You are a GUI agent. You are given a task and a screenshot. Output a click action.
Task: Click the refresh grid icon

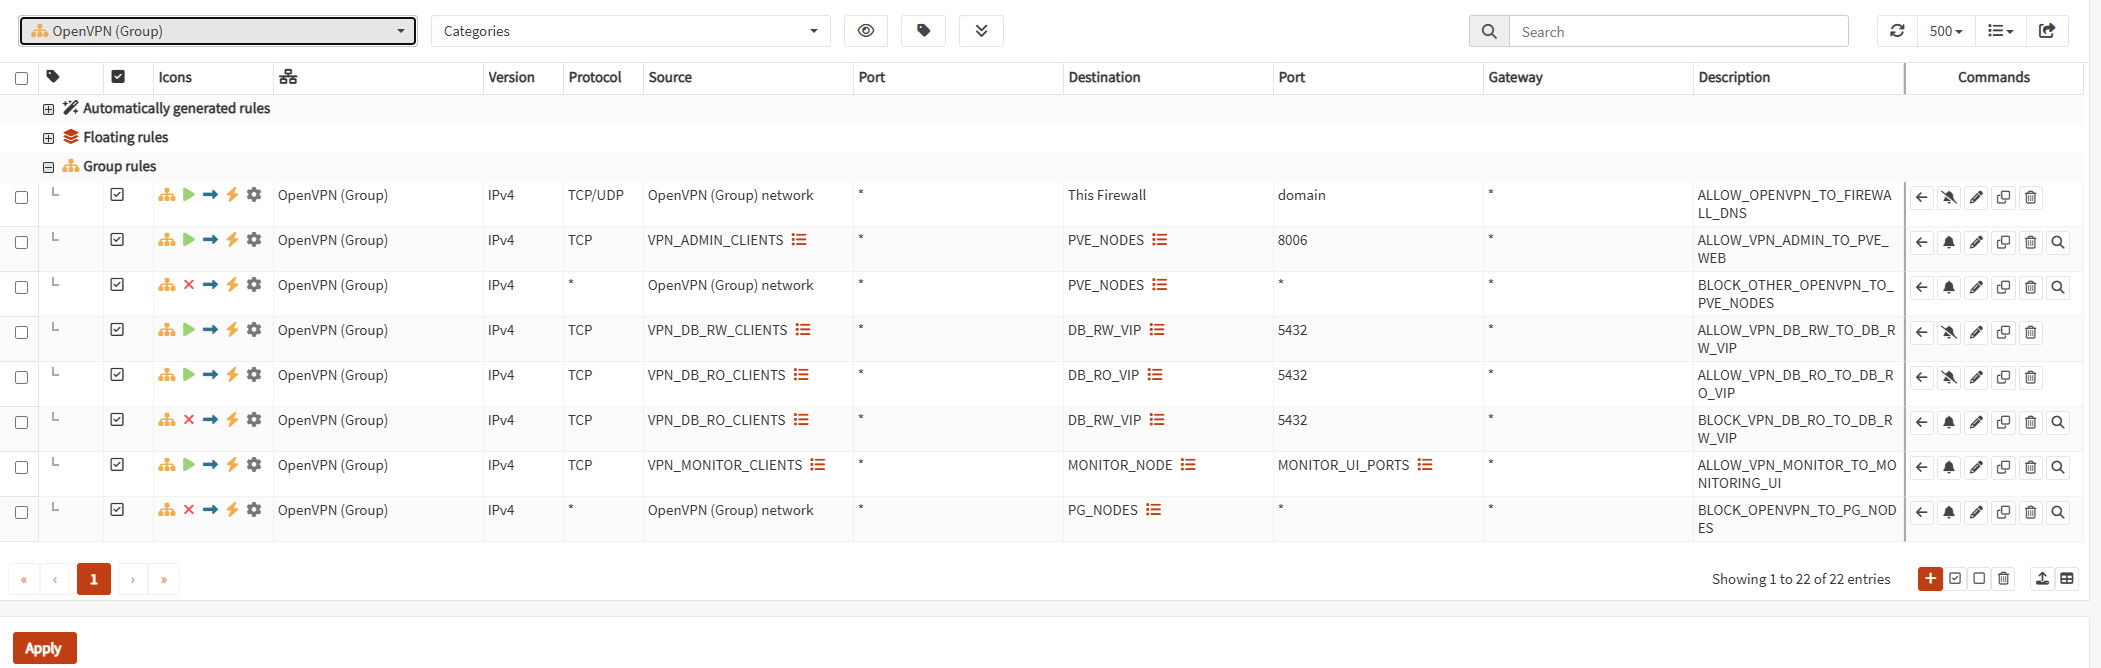(1897, 31)
